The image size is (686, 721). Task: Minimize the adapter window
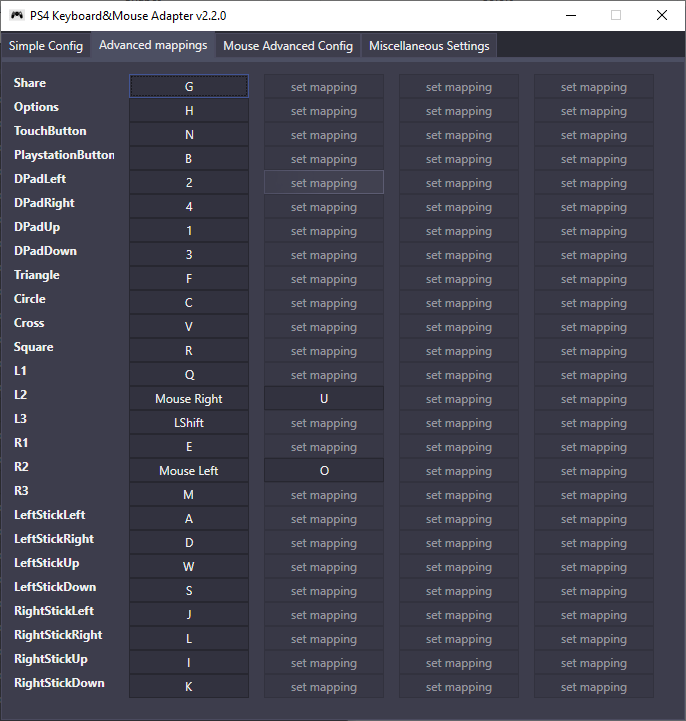click(571, 15)
